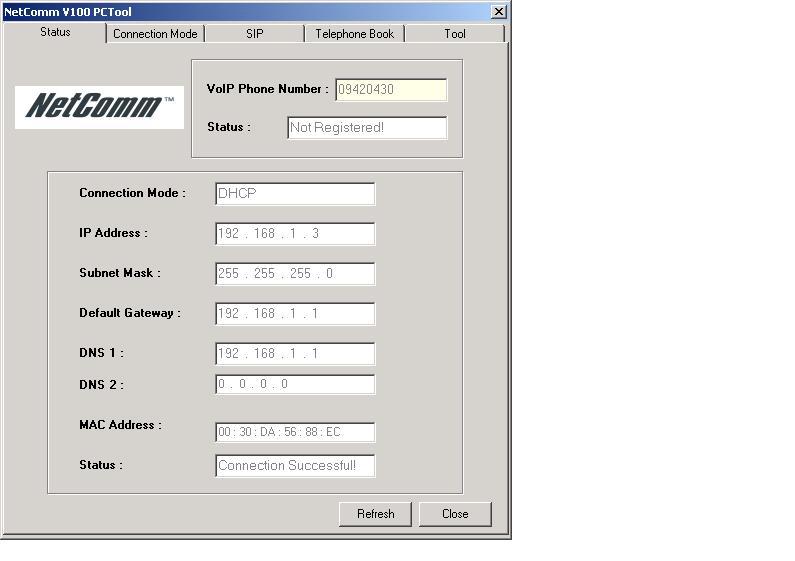795x561 pixels.
Task: Click the Connection Successful! status field
Action: click(x=295, y=466)
